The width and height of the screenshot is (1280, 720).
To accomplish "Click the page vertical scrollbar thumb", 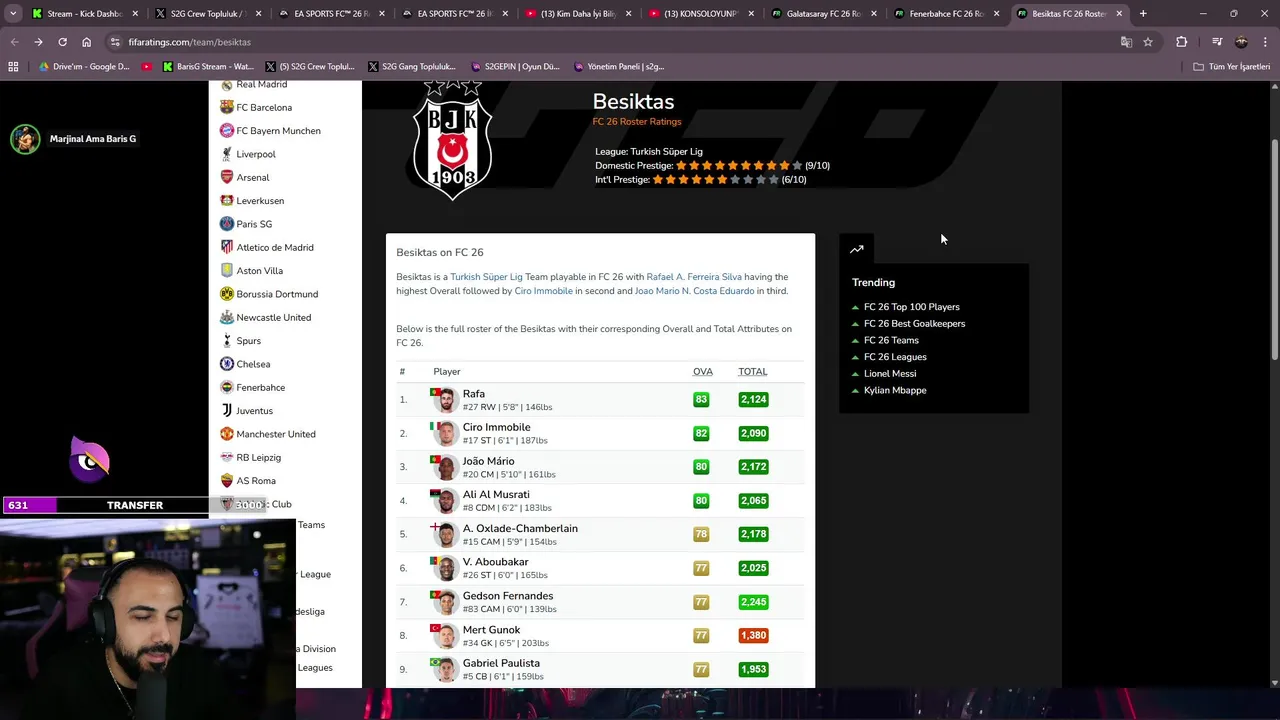I will coord(1274,250).
